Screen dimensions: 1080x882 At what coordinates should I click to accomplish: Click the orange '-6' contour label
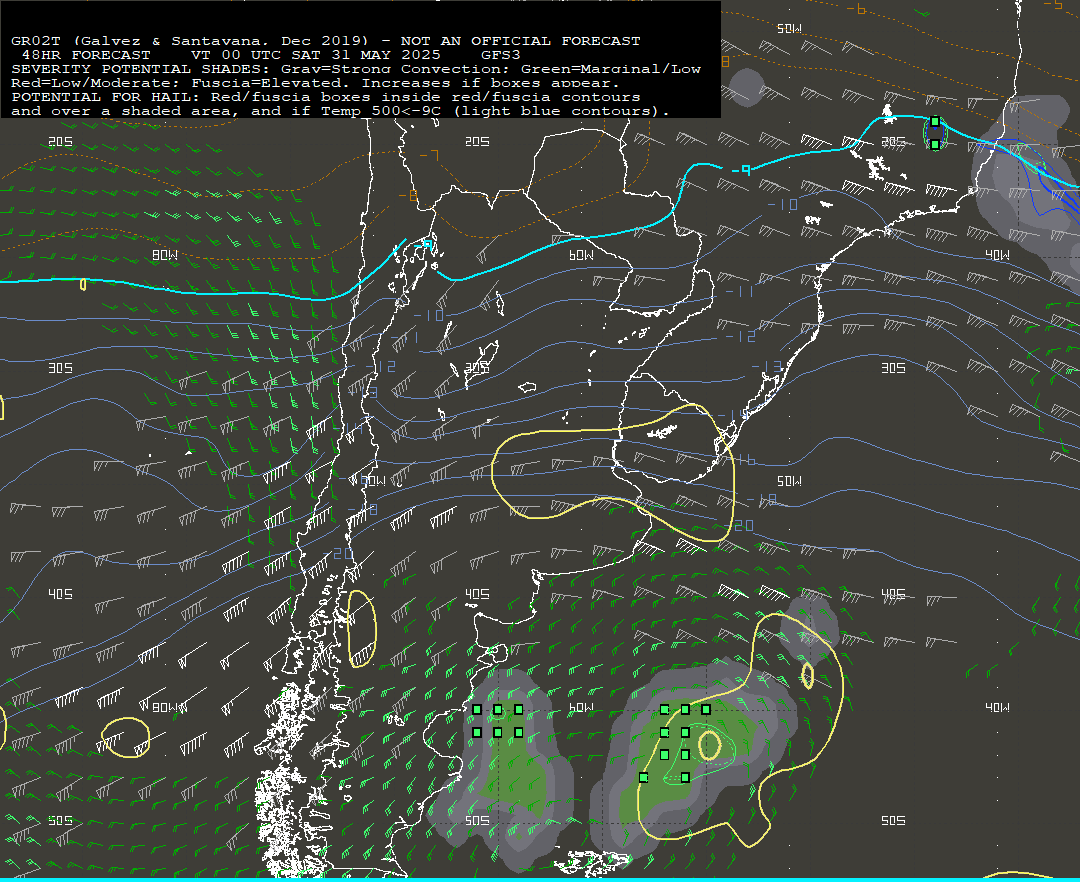(856, 9)
